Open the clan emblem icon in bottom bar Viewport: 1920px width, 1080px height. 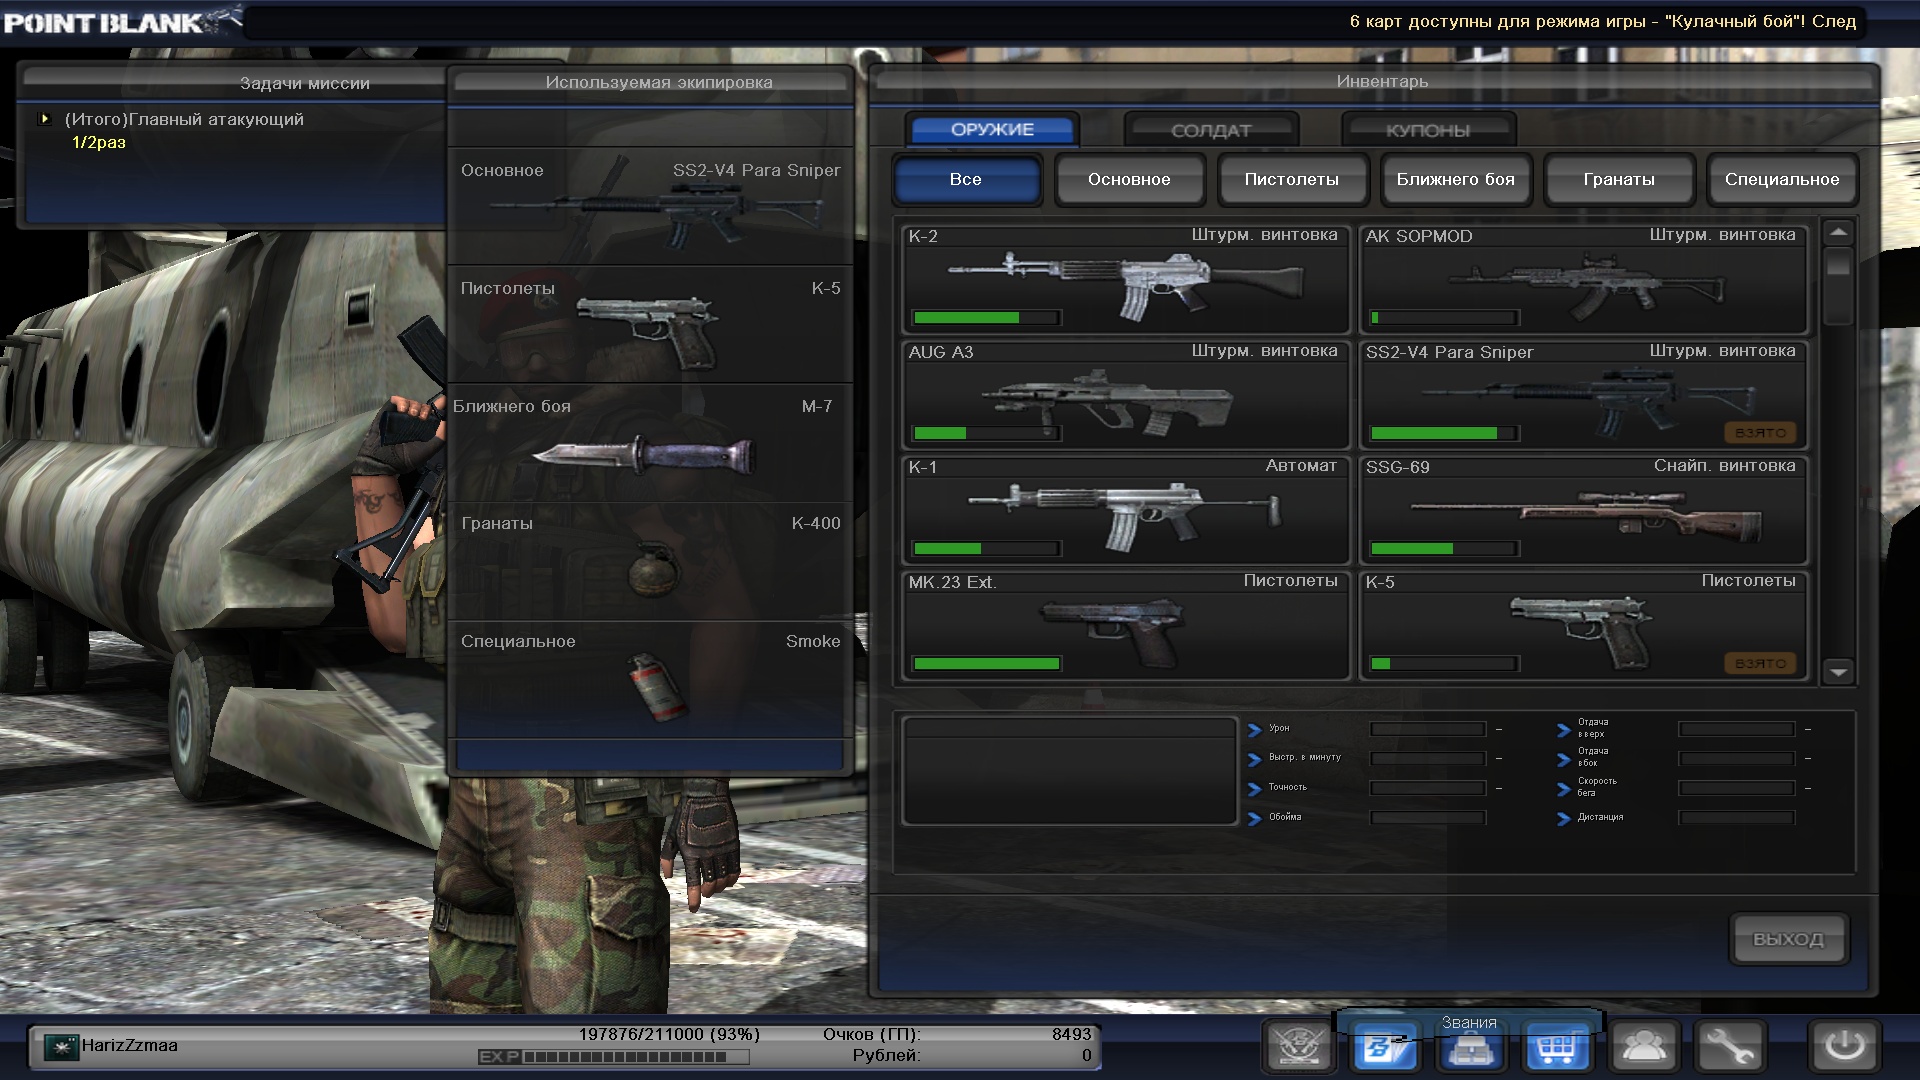coord(1299,1047)
